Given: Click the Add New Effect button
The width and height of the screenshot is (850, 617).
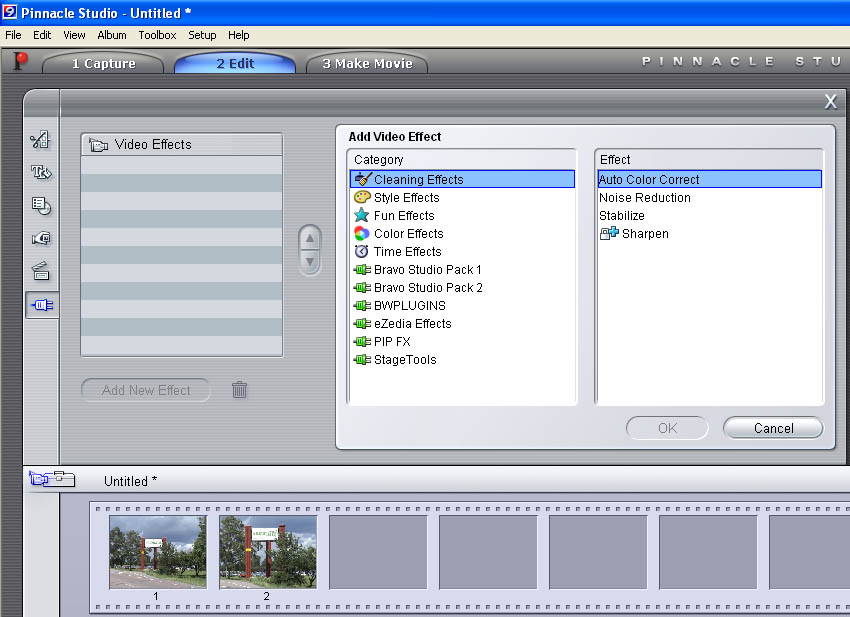Looking at the screenshot, I should (146, 390).
